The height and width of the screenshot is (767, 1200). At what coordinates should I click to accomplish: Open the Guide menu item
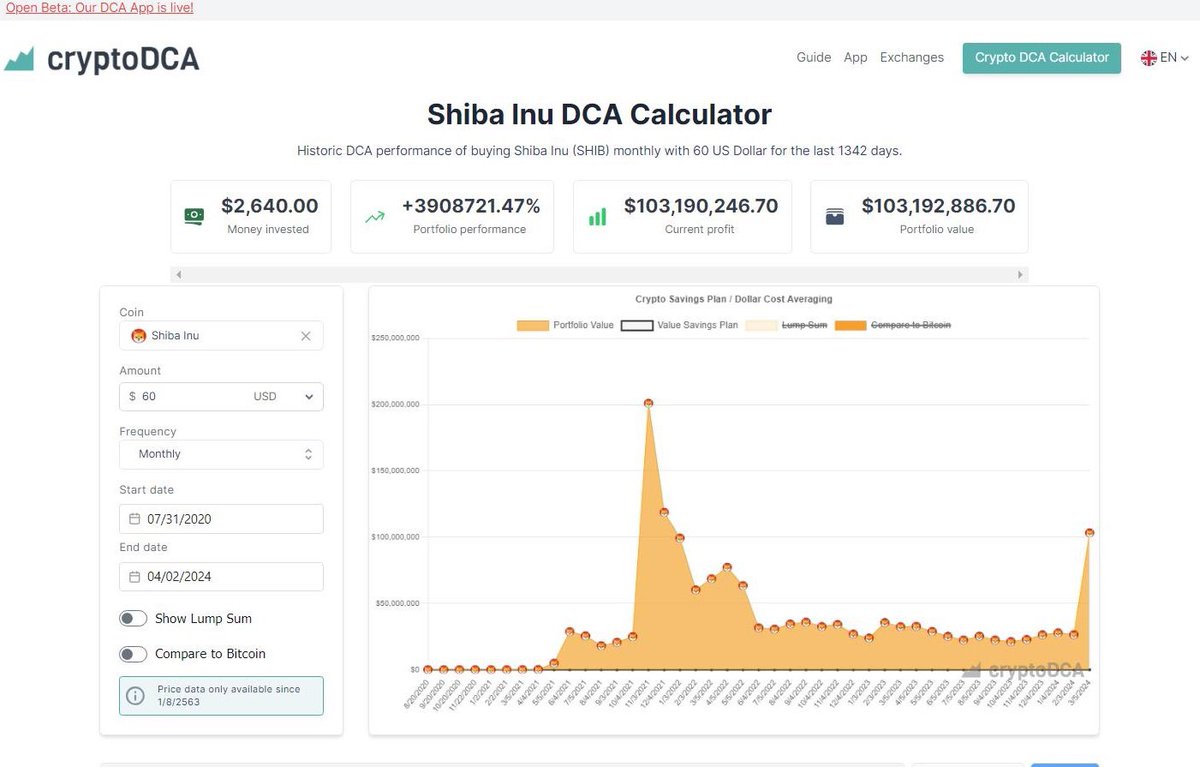coord(814,58)
